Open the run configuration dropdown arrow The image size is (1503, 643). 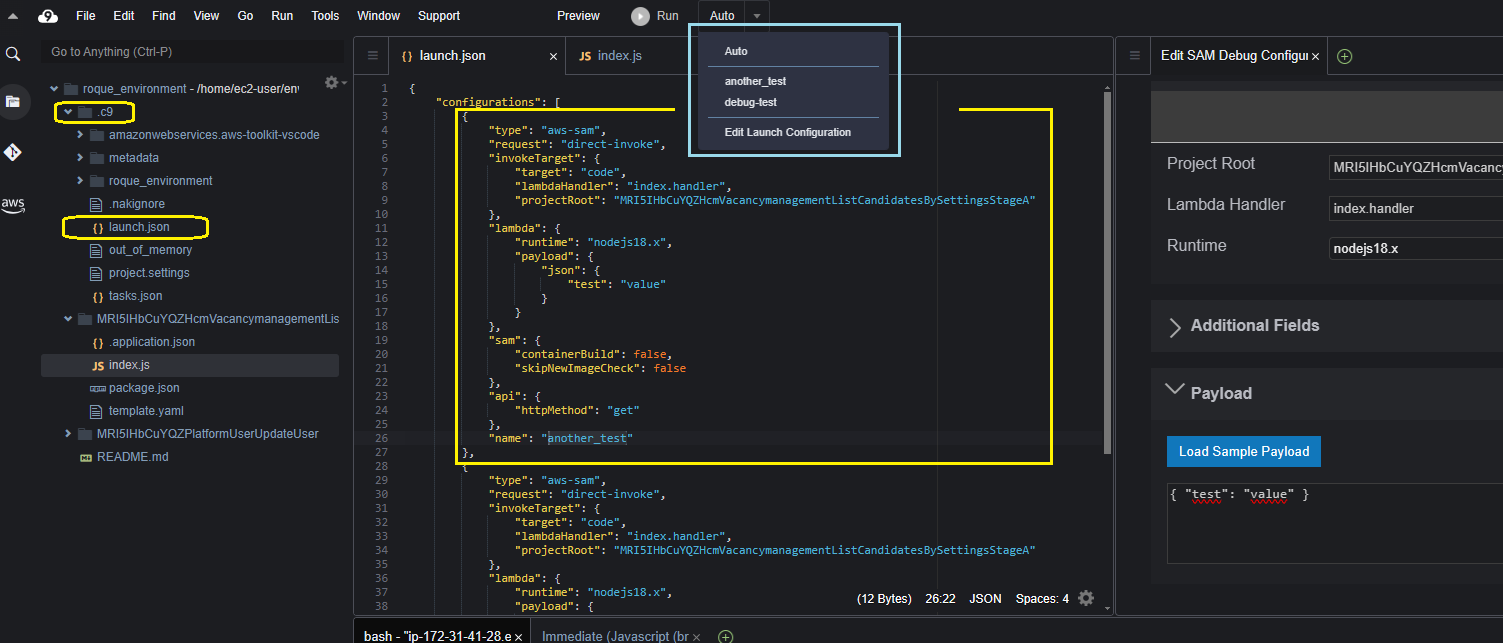(757, 16)
